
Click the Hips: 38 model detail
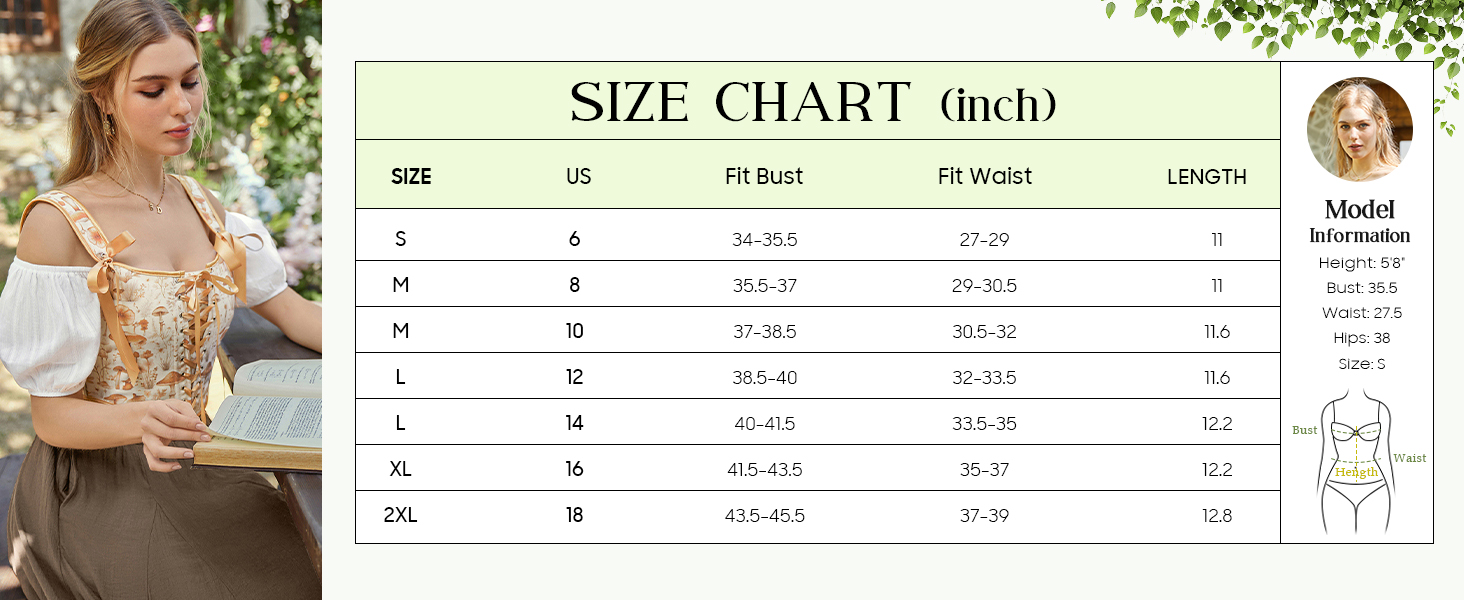pos(1361,338)
